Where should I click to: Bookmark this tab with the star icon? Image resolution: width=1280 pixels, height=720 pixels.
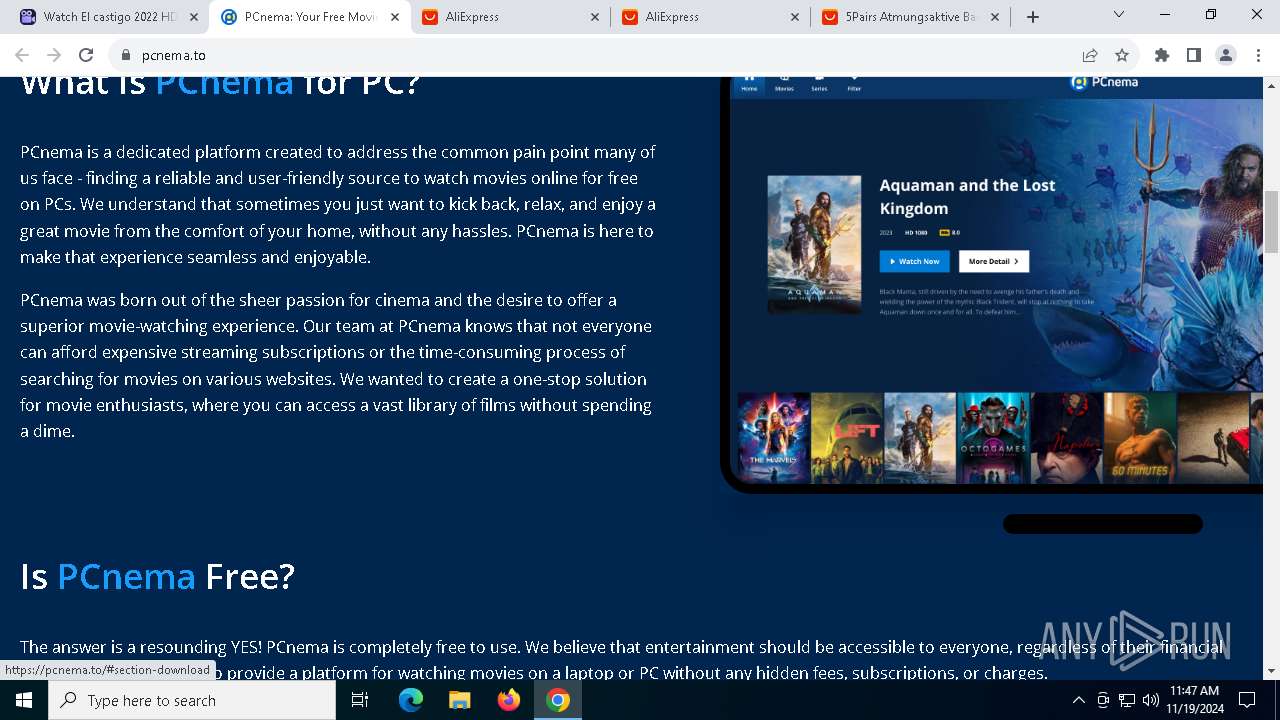pos(1122,55)
